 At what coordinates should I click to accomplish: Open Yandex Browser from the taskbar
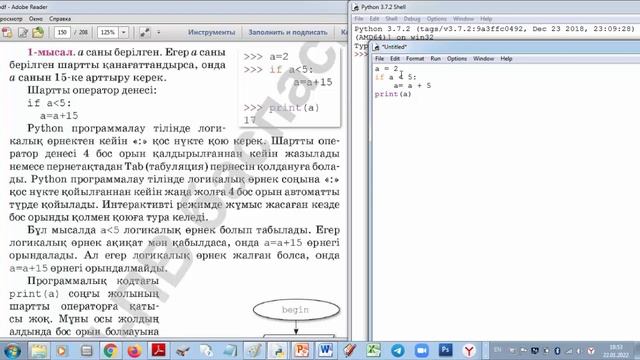pos(469,351)
